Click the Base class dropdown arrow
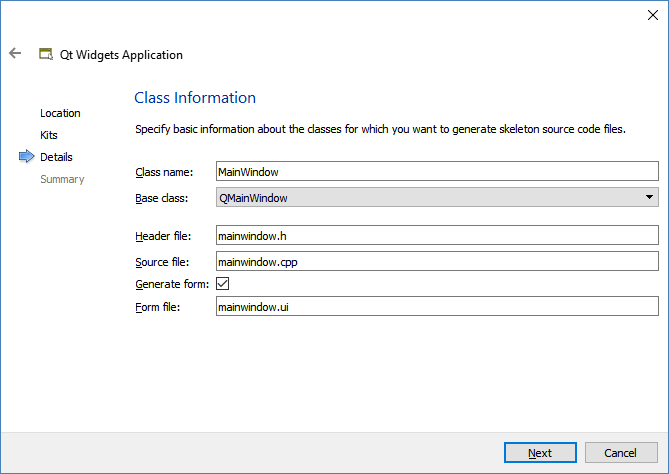669x474 pixels. click(x=650, y=198)
